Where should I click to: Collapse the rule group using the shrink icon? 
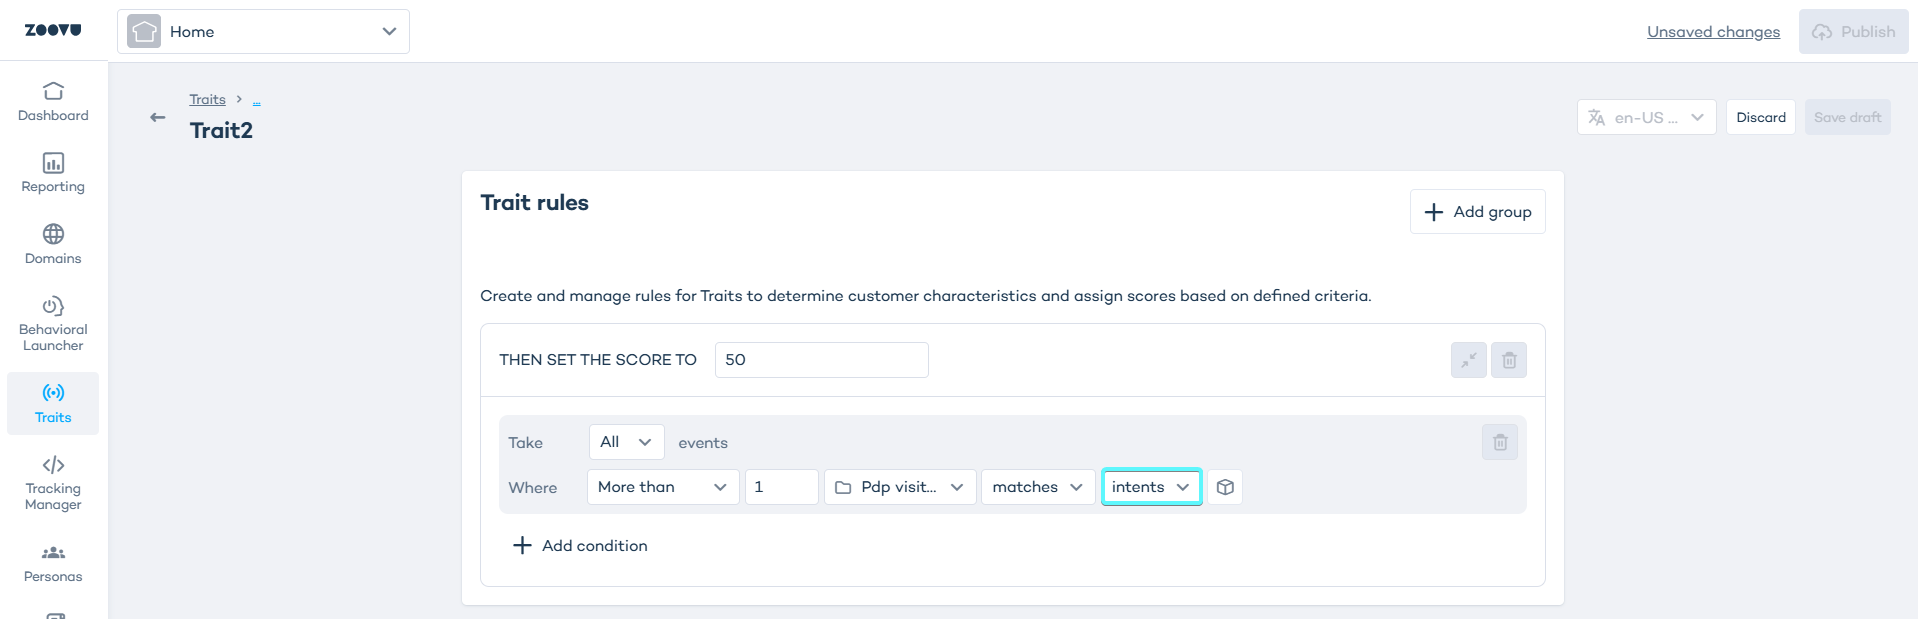click(x=1468, y=360)
